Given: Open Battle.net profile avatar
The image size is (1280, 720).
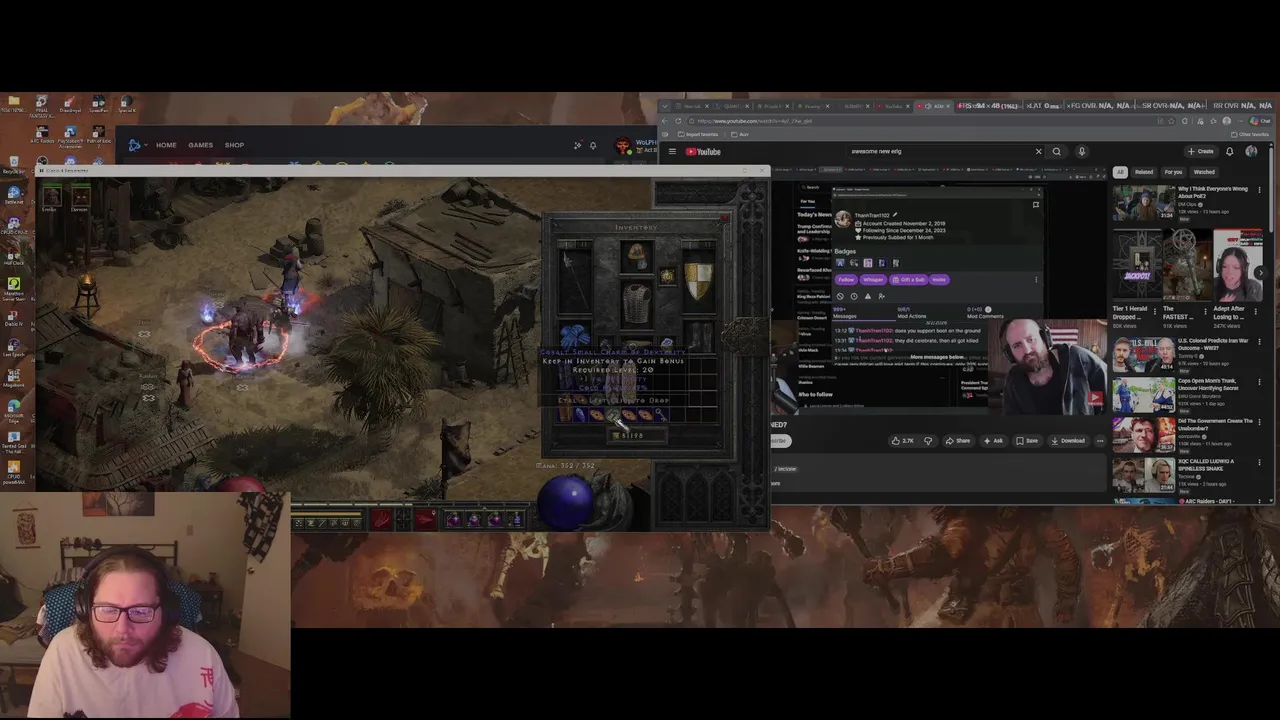Looking at the screenshot, I should [623, 146].
